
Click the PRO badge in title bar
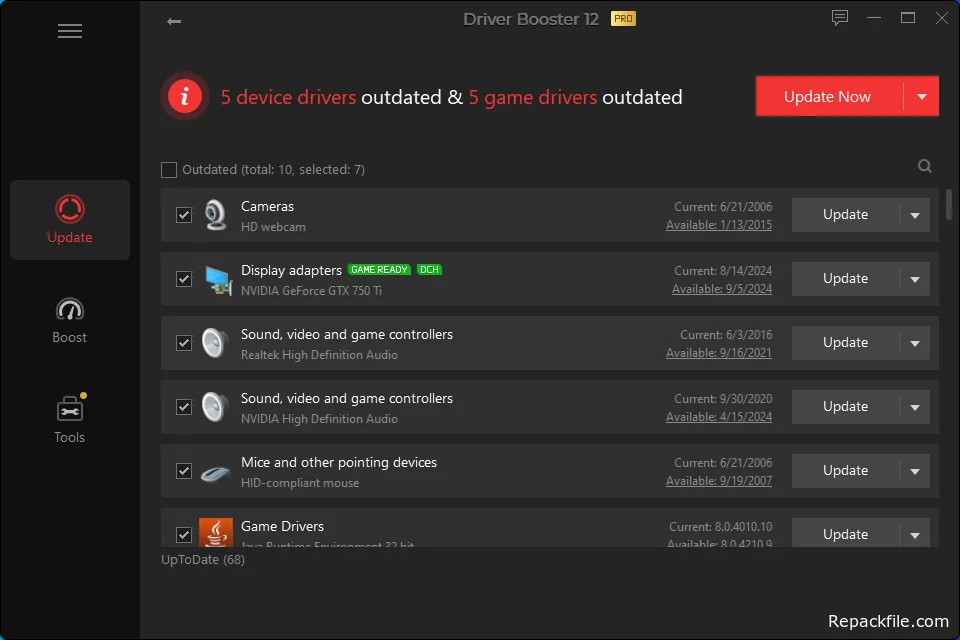623,19
